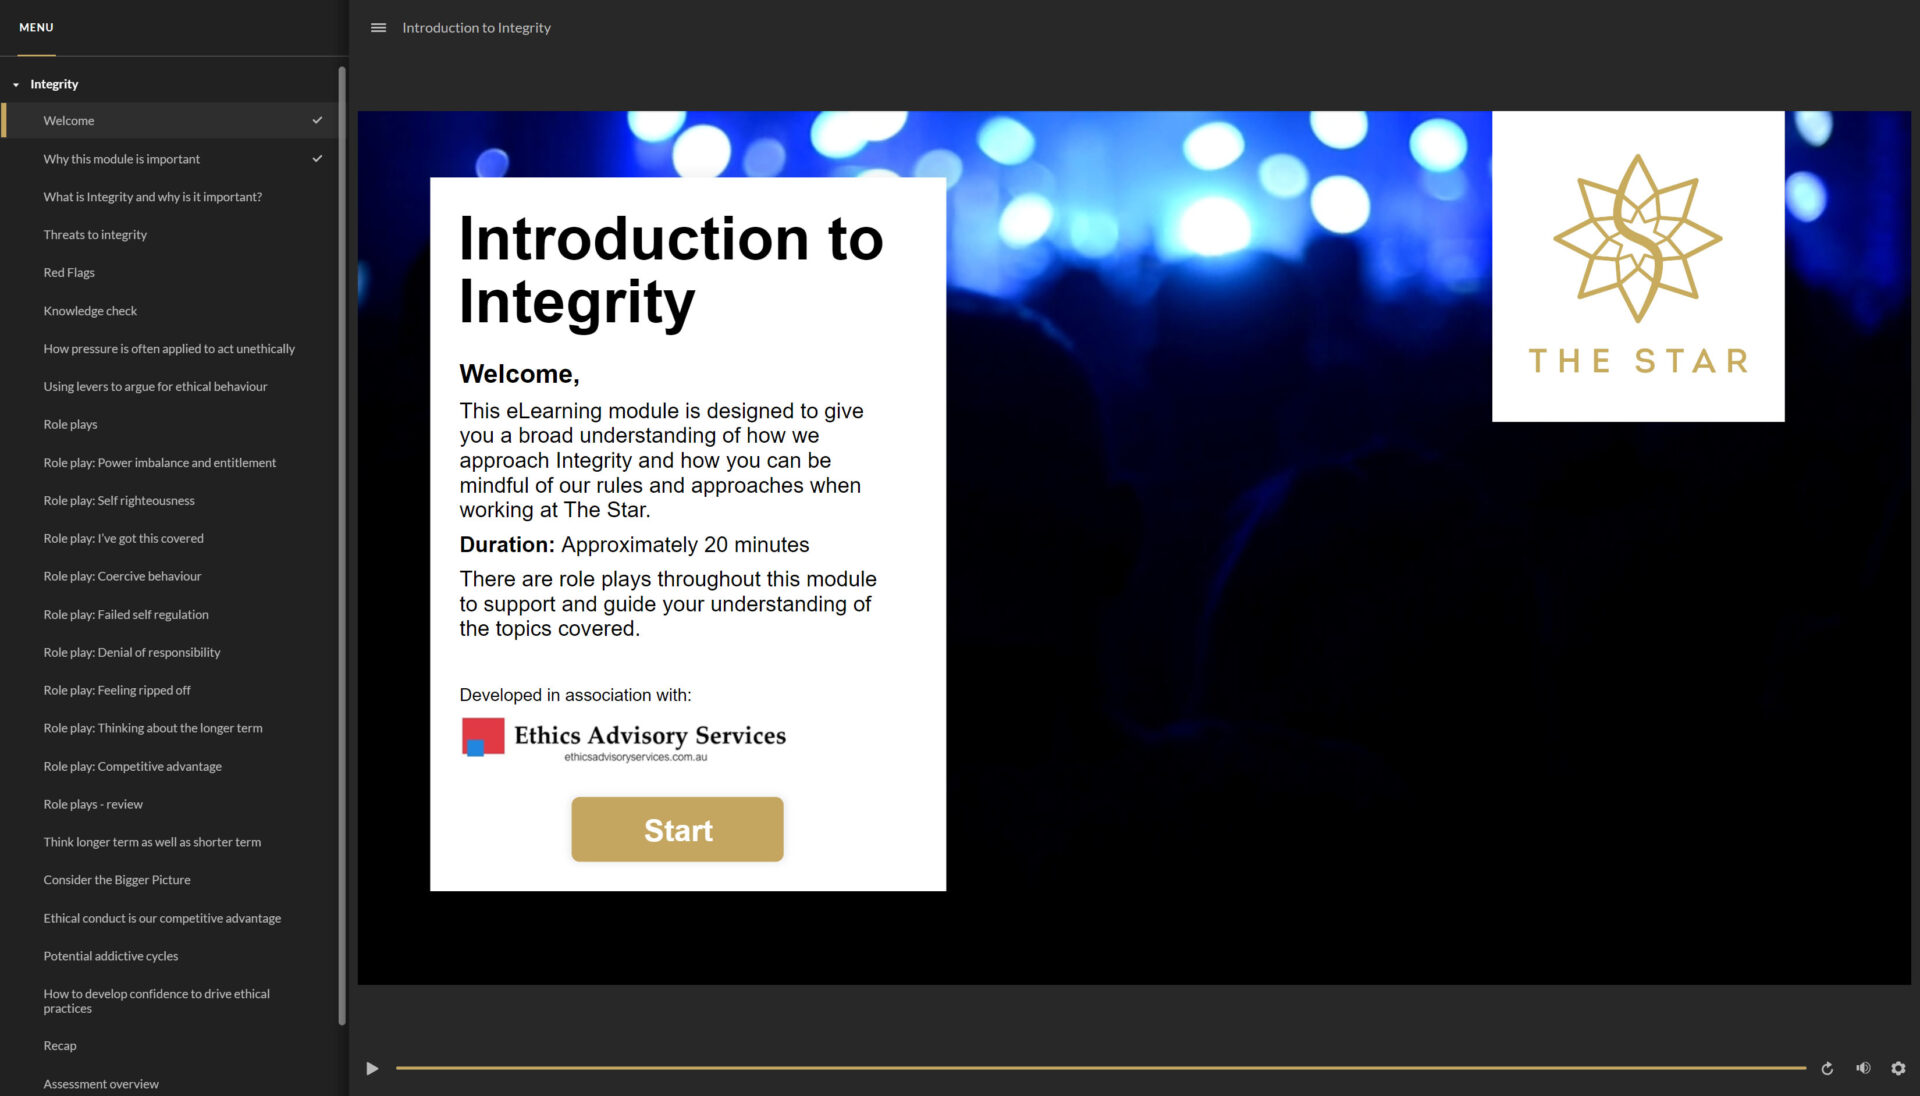Select Assessment overview in the menu
Screen dimensions: 1920x1096
(101, 1084)
